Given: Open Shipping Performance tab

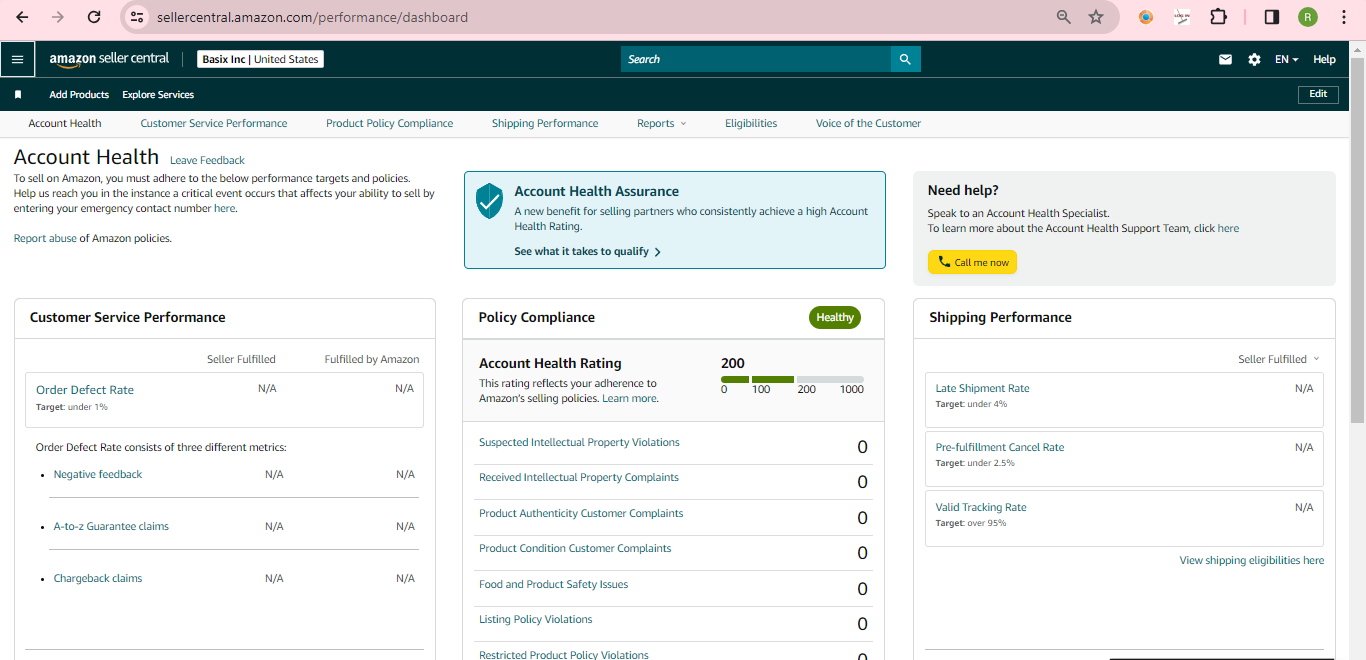Looking at the screenshot, I should [x=545, y=123].
